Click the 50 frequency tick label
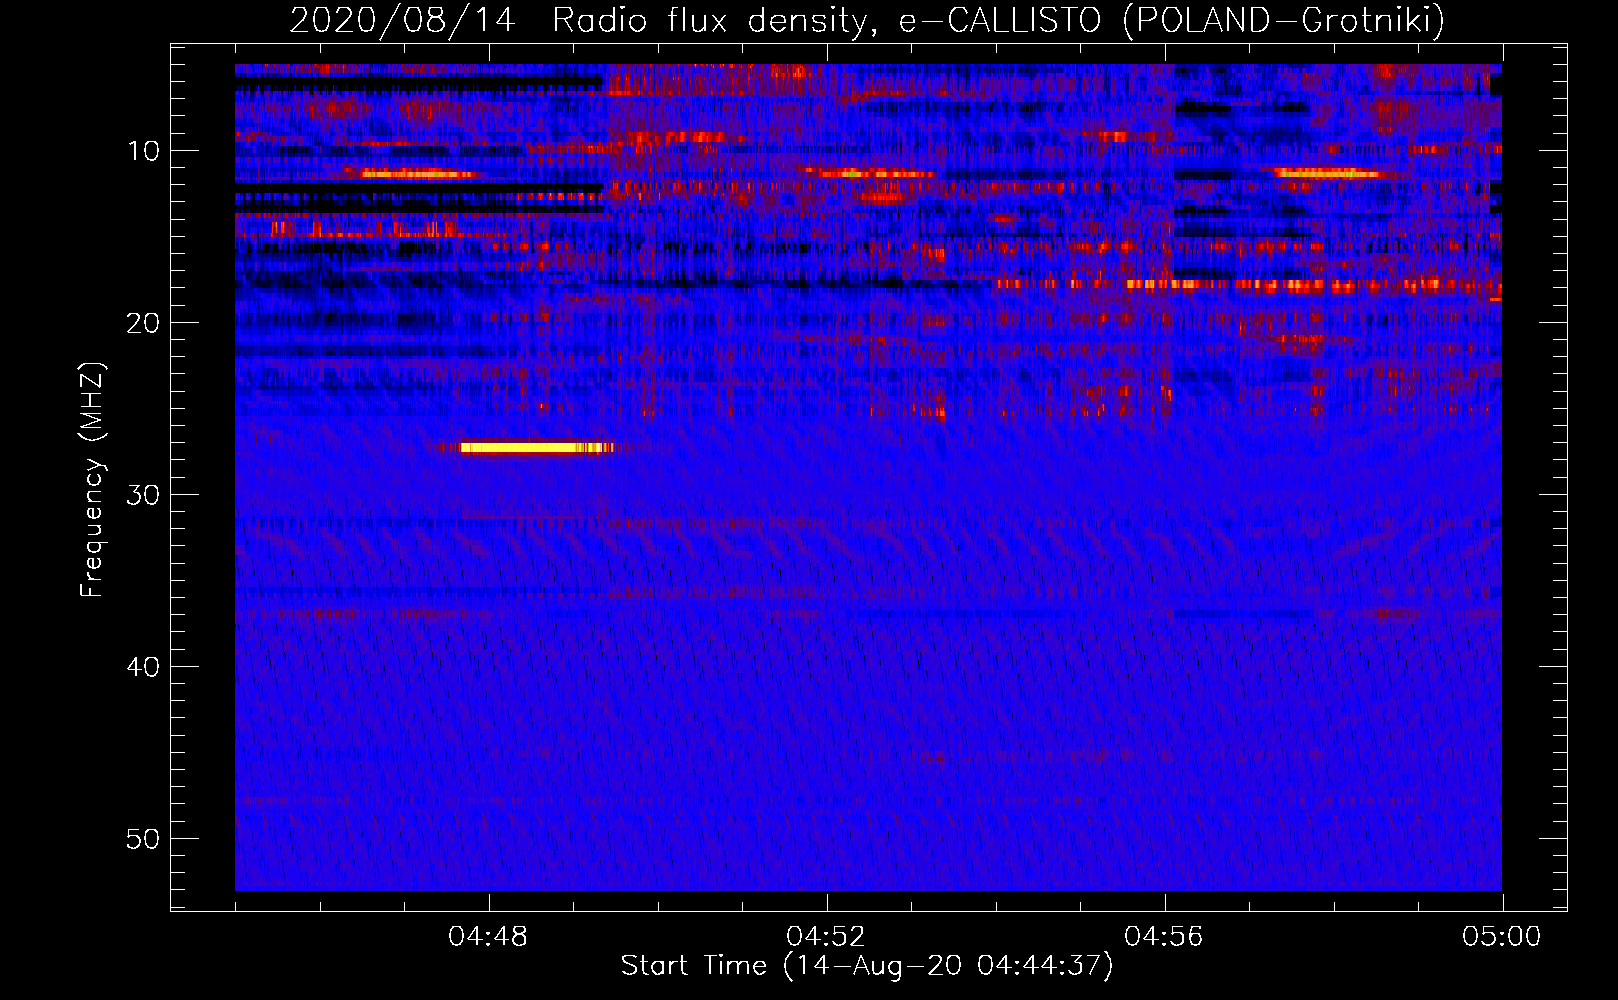The image size is (1618, 1000). (x=143, y=839)
